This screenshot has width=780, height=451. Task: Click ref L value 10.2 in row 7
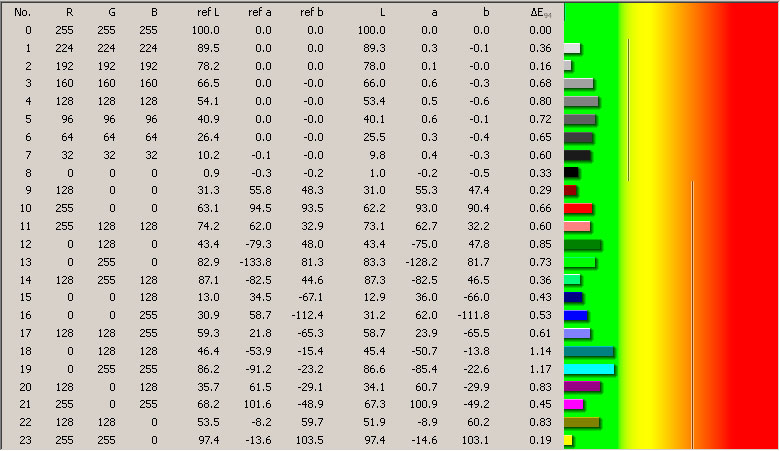tap(208, 155)
